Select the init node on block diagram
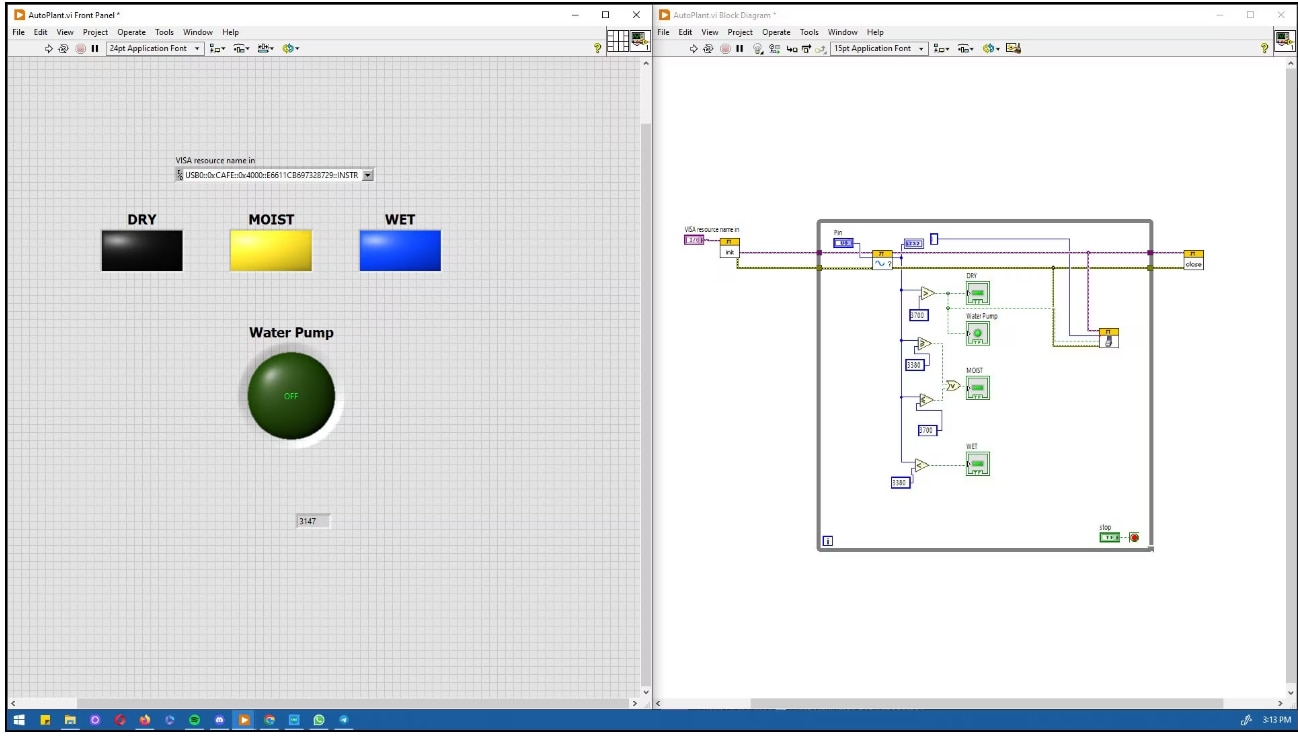Screen dimensions: 1298x744 [730, 248]
